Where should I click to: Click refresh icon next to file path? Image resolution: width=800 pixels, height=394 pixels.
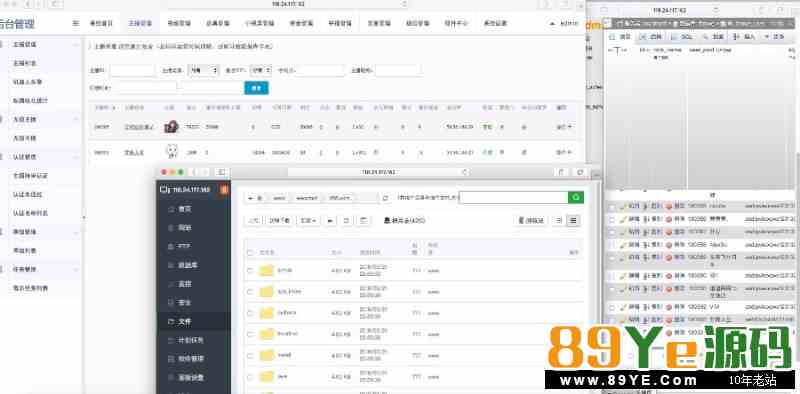(385, 198)
